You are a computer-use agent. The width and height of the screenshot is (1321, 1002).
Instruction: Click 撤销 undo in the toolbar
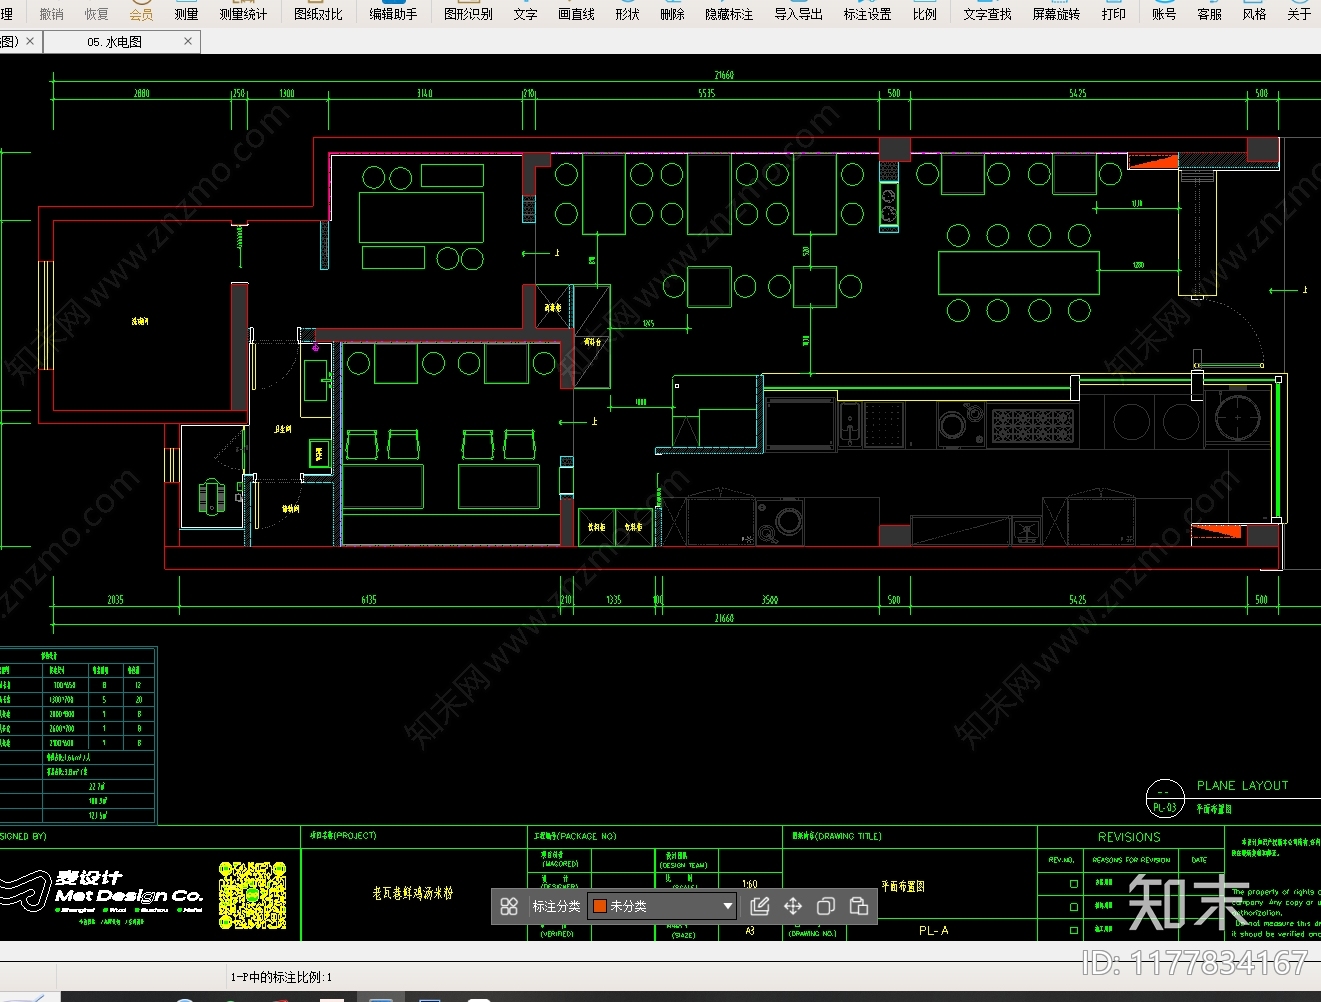click(51, 14)
